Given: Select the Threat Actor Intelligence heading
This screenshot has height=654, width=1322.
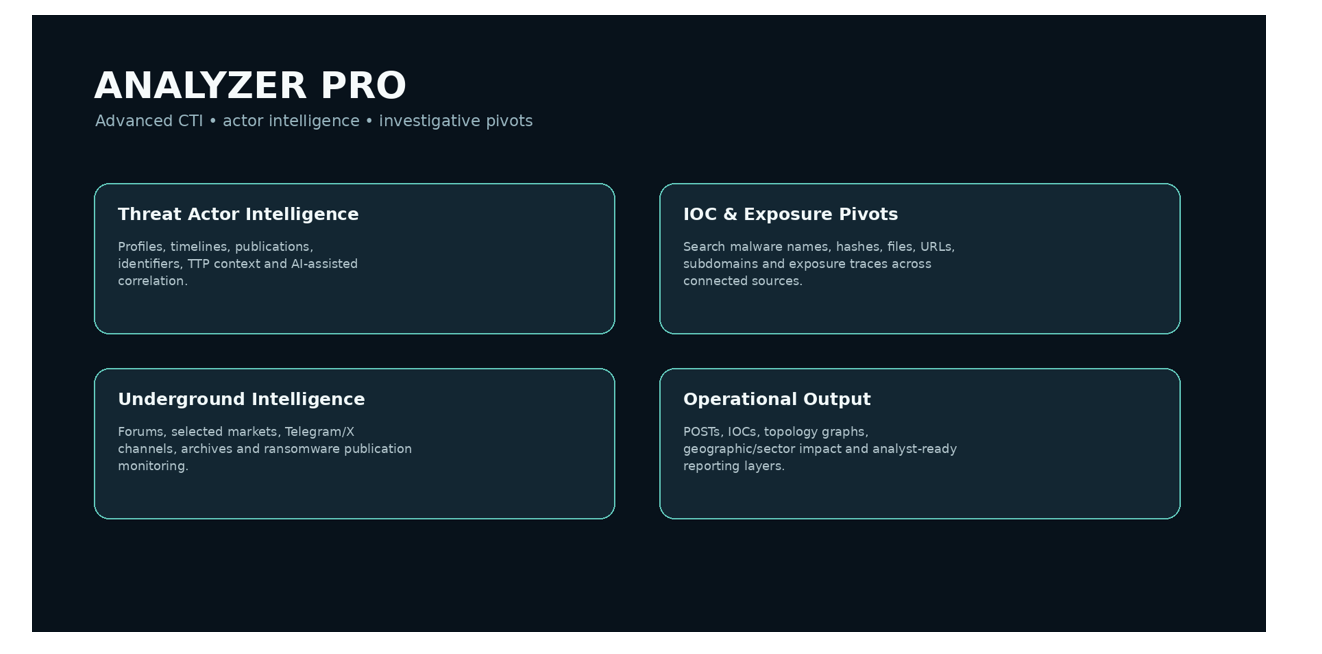Looking at the screenshot, I should coord(238,214).
